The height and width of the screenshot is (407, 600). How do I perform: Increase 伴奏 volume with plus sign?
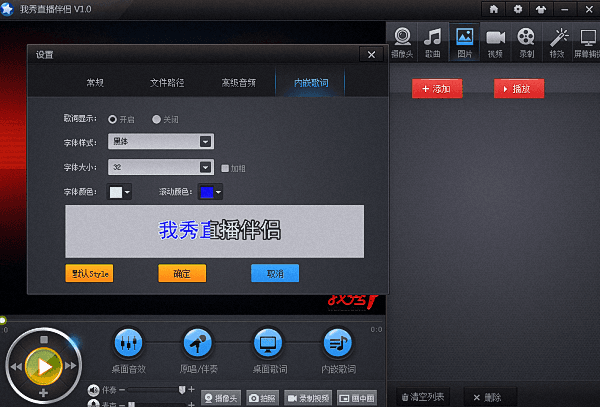click(191, 389)
